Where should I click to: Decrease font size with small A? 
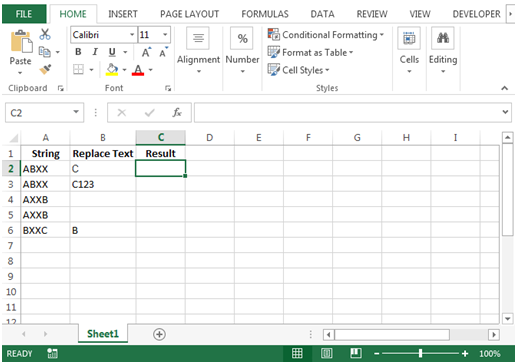pos(163,52)
